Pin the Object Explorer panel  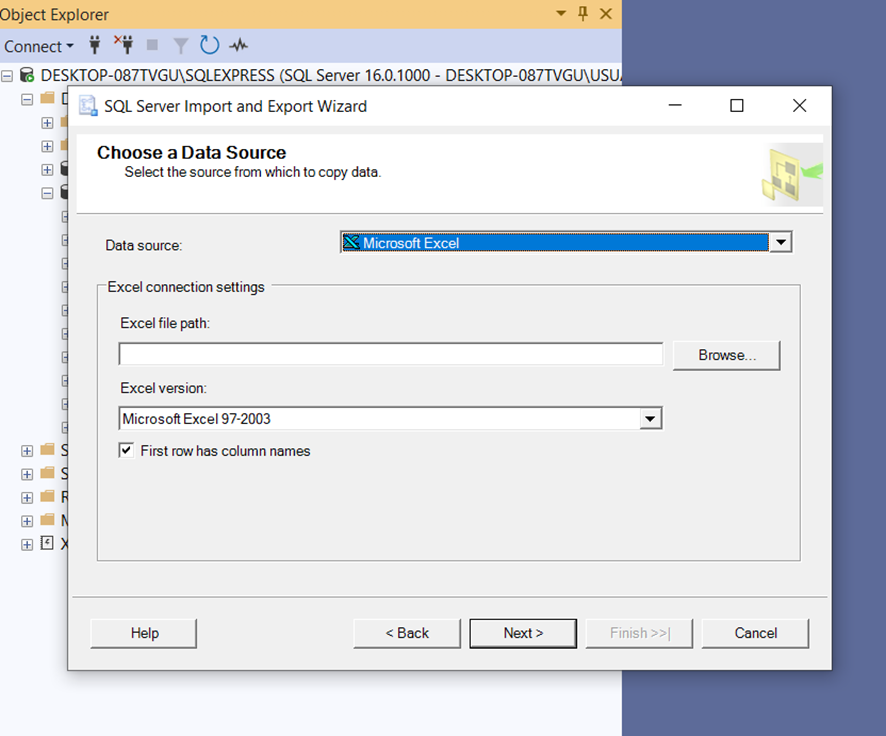(x=583, y=13)
